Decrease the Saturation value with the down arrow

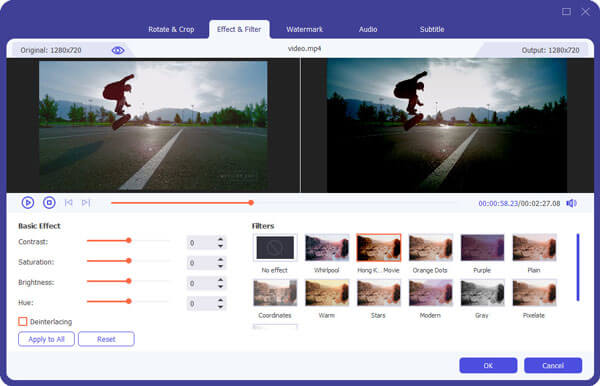point(220,266)
